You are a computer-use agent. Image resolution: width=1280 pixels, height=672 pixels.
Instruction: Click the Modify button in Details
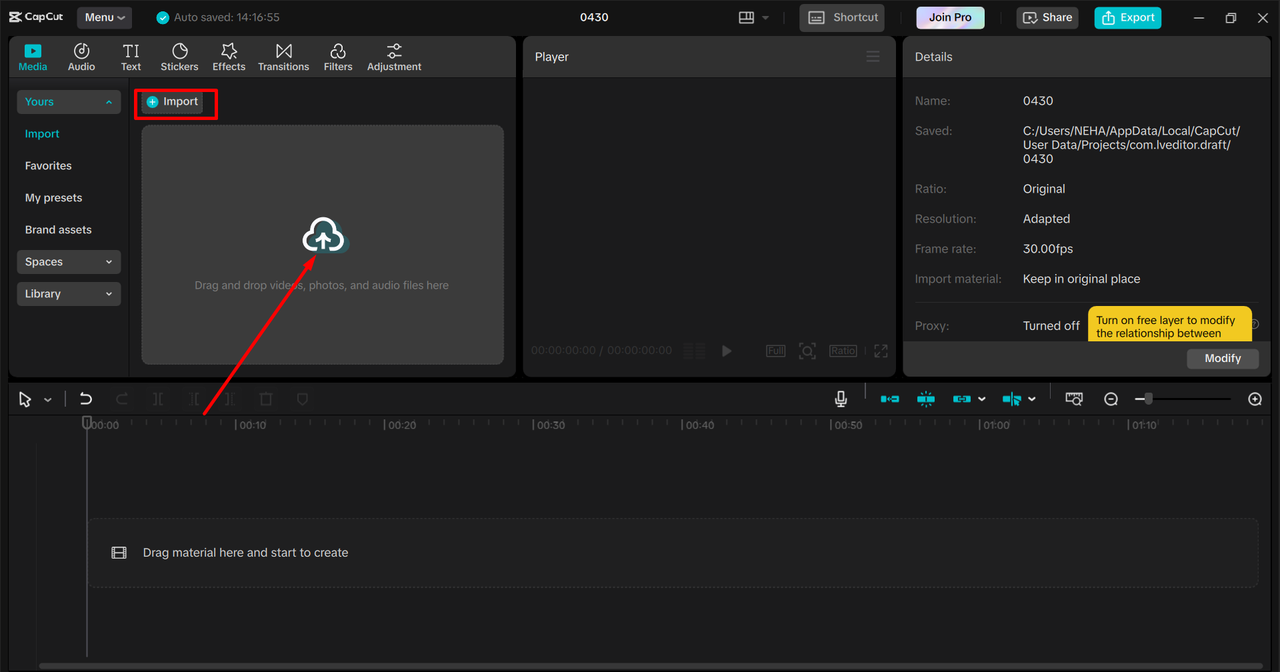1222,358
